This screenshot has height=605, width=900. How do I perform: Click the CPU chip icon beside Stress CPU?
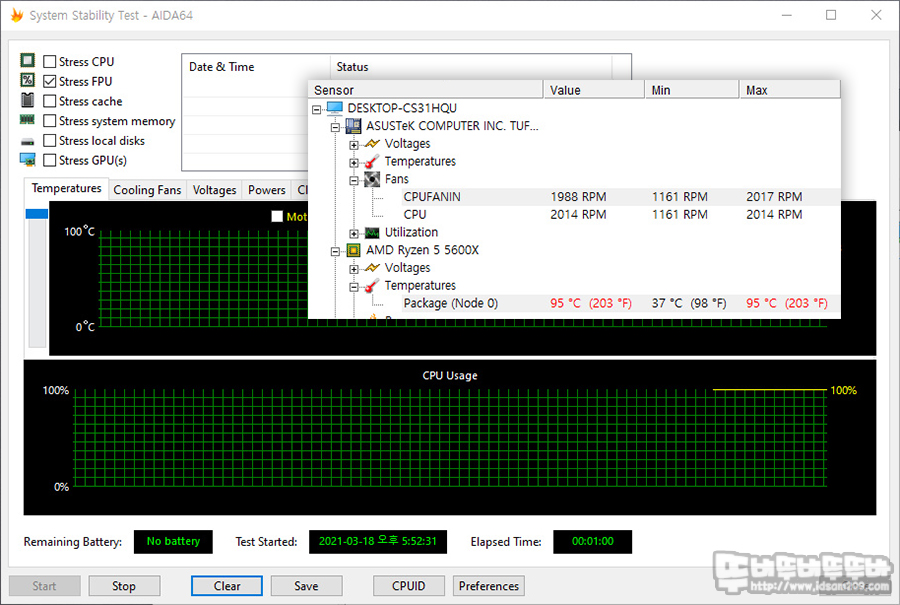(x=28, y=60)
